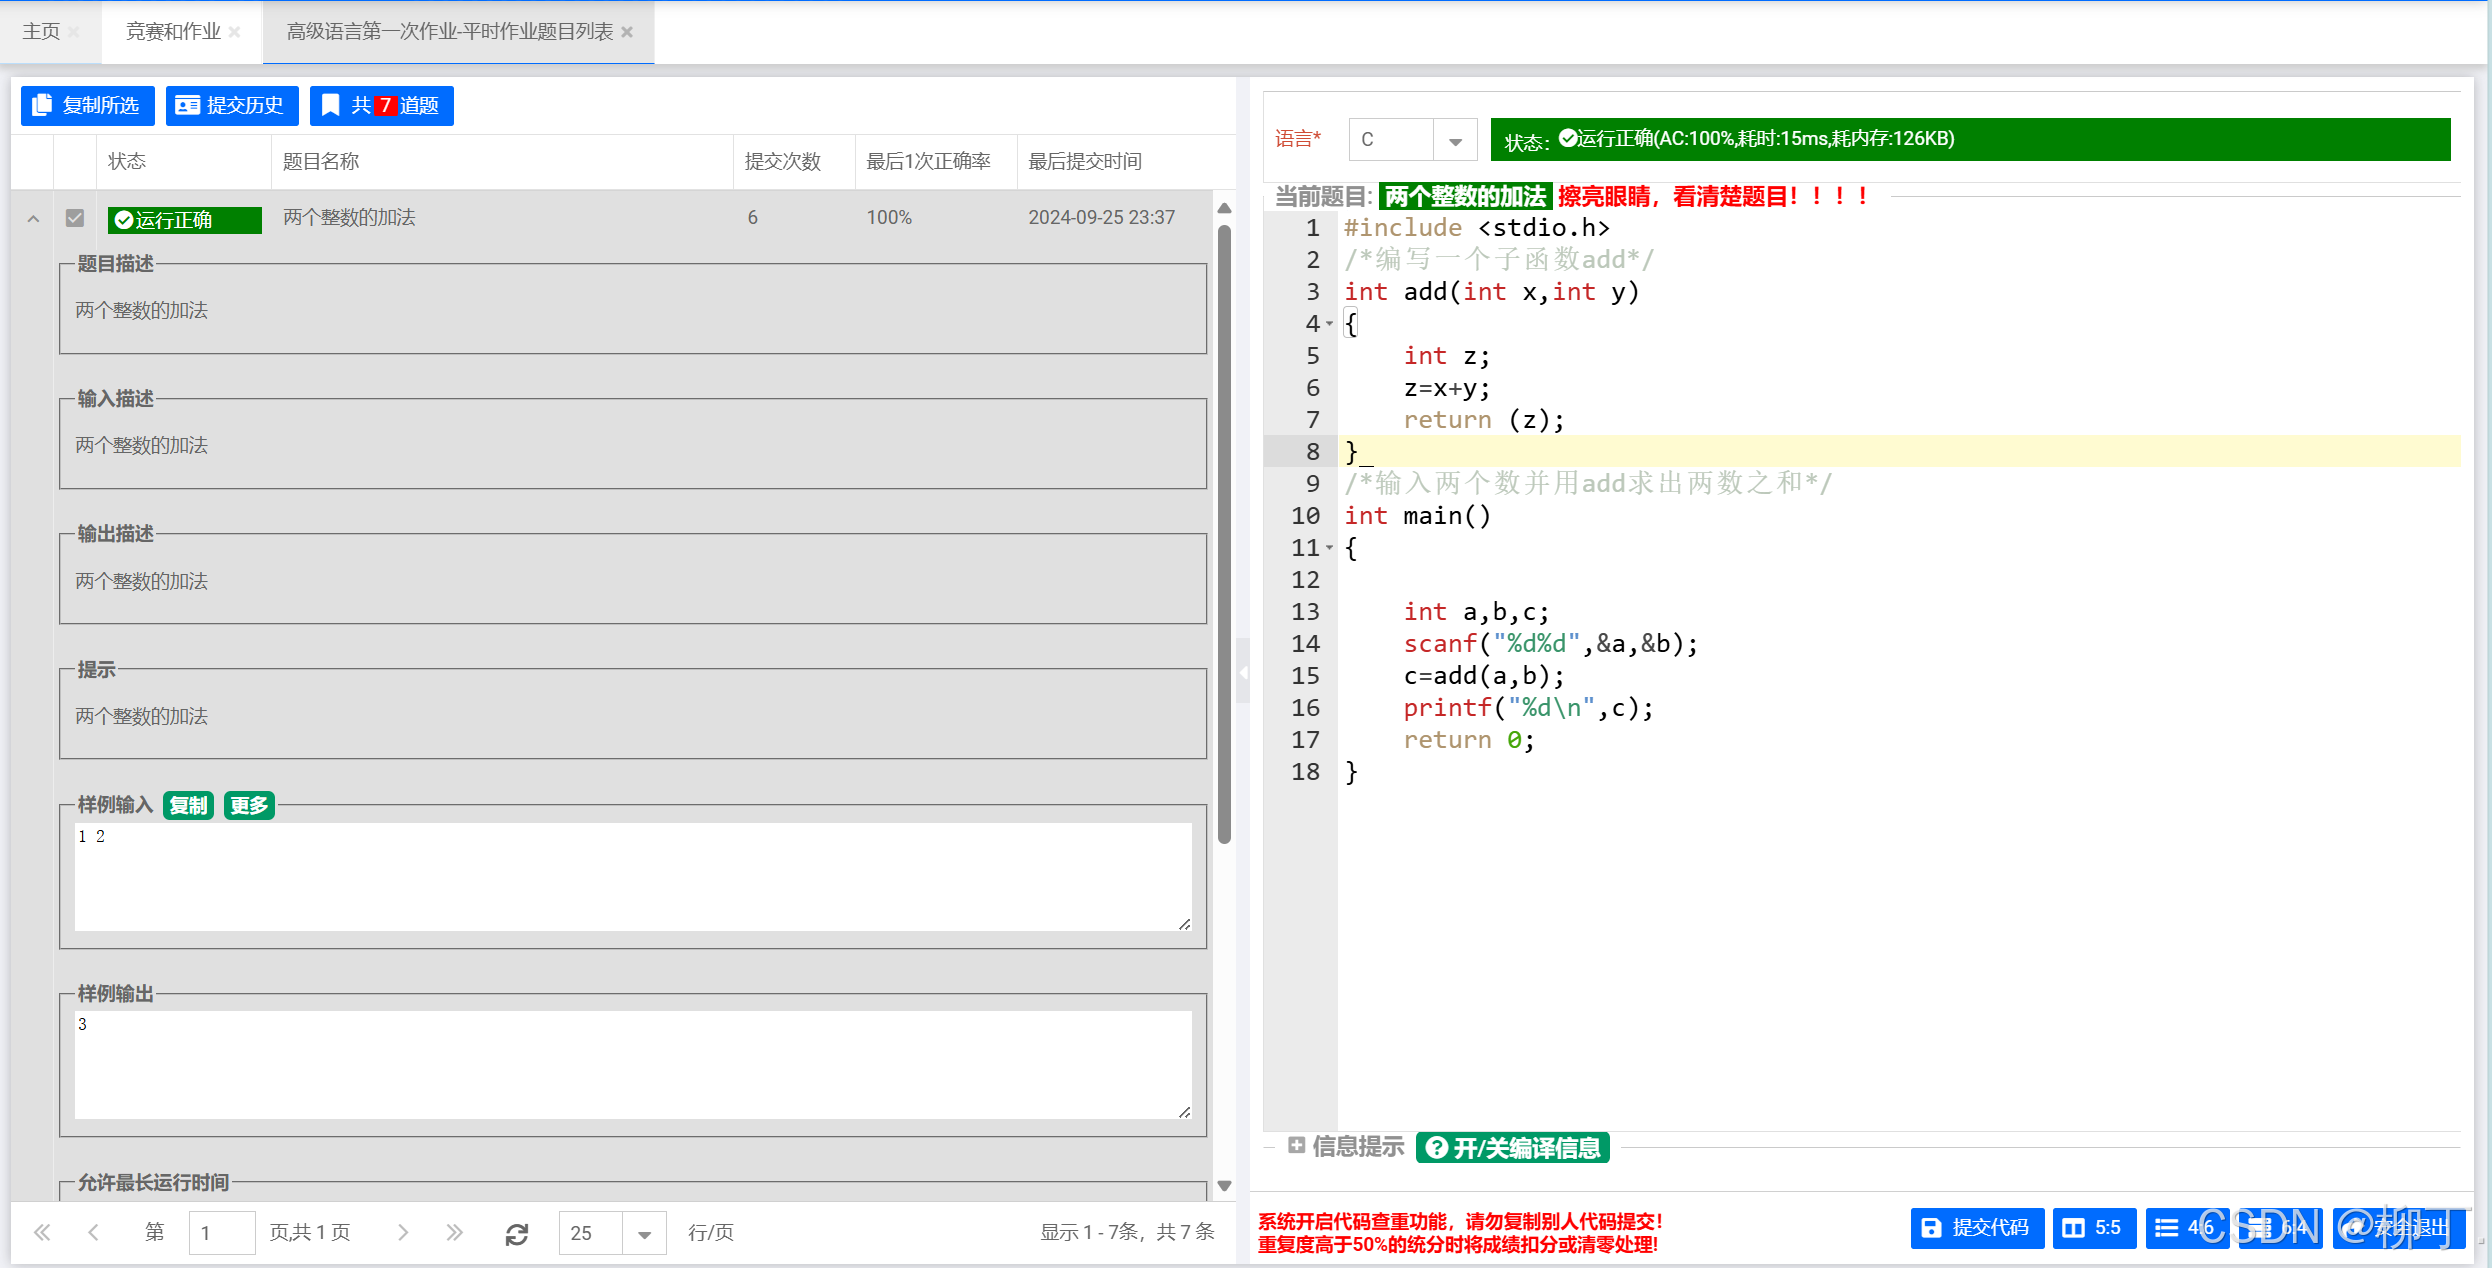2492x1268 pixels.
Task: Expand the 信息提示 section
Action: 1297,1146
